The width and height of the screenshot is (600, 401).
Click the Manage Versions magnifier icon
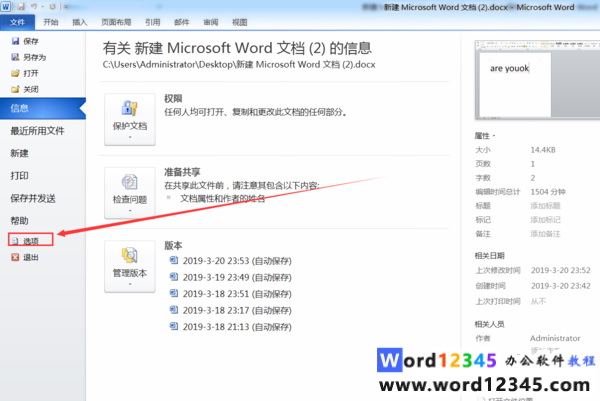[x=129, y=255]
